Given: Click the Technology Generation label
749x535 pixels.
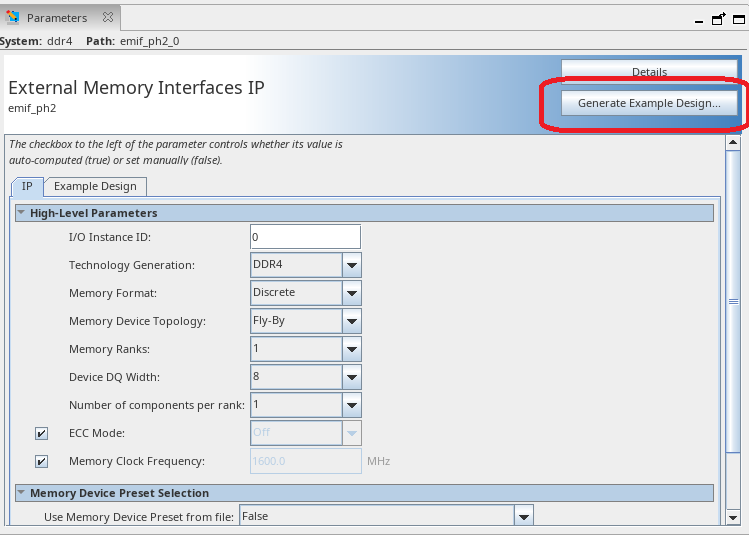Looking at the screenshot, I should (132, 265).
